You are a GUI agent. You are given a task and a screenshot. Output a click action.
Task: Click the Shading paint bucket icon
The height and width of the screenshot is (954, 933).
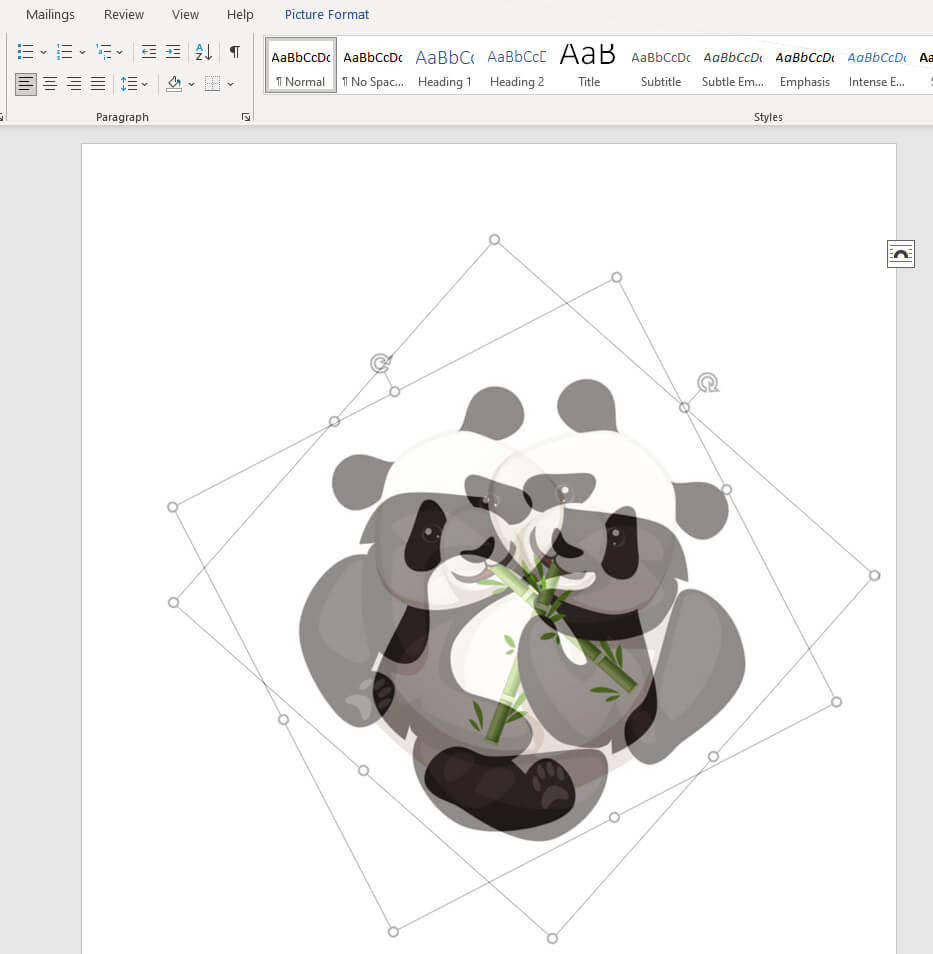coord(174,84)
